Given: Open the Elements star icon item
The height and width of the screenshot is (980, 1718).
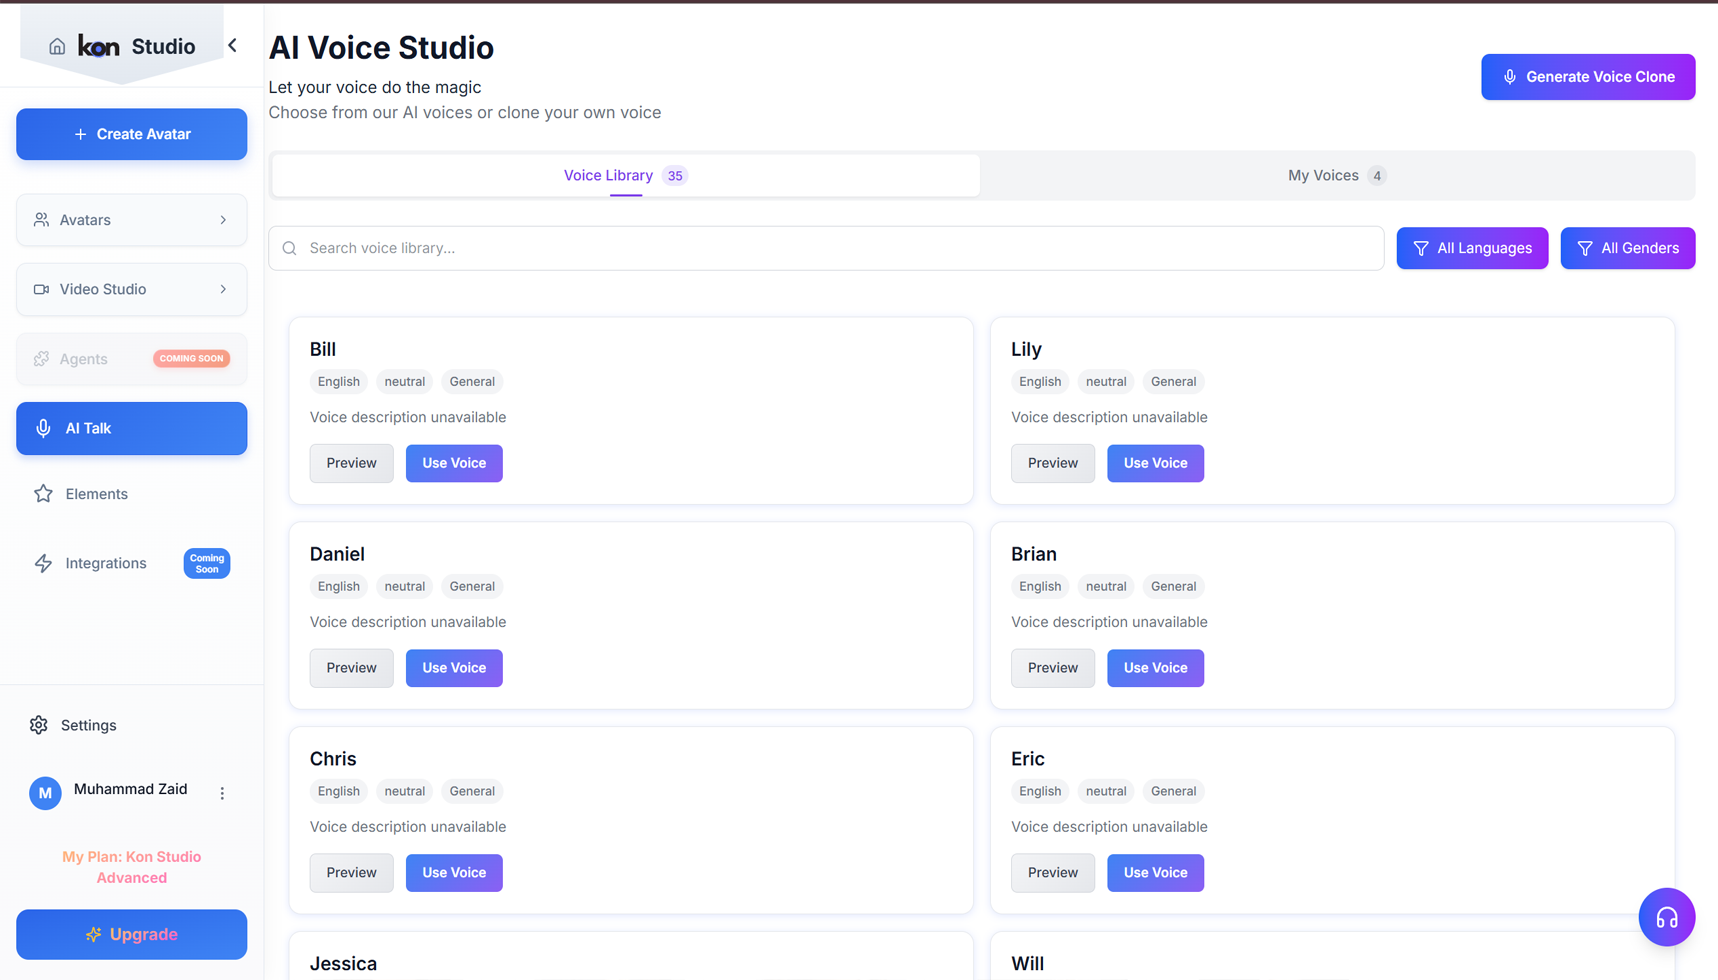Looking at the screenshot, I should pos(43,494).
